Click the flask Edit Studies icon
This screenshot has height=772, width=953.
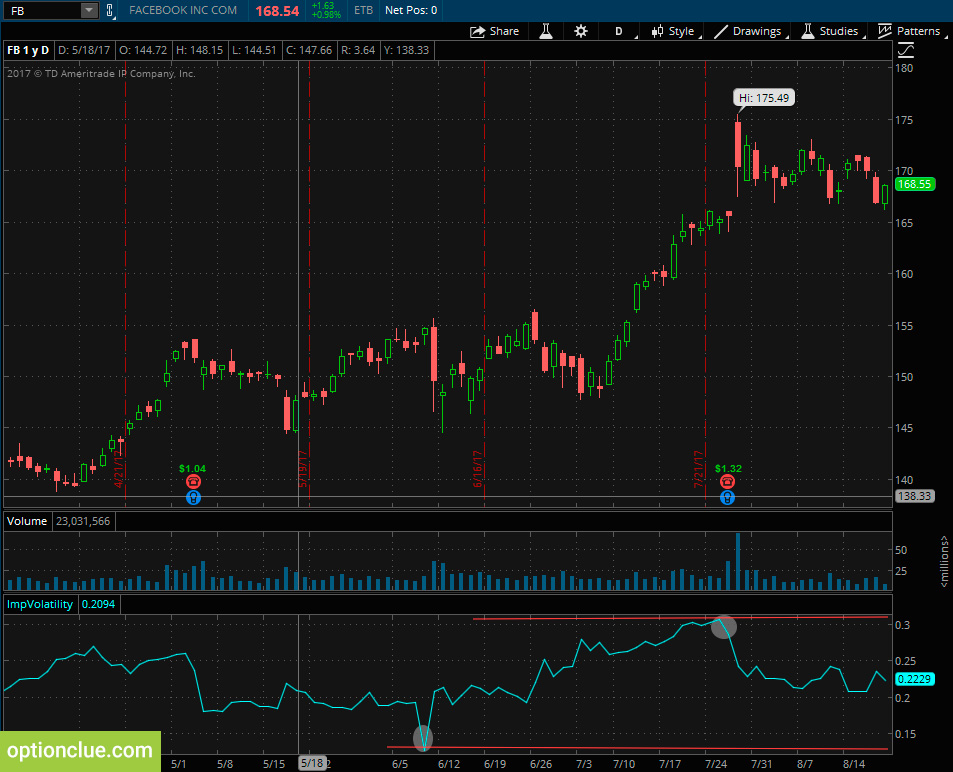click(x=546, y=31)
